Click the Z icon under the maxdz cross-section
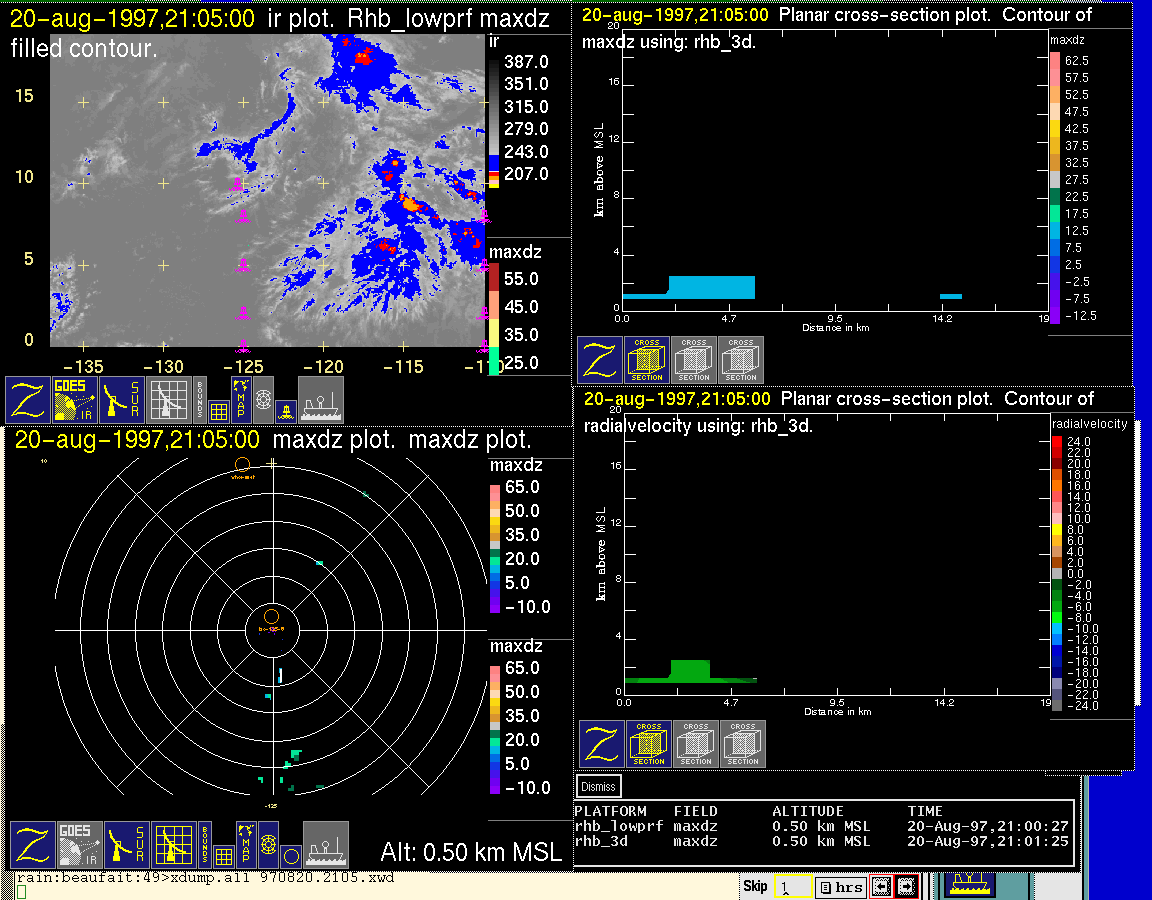 tap(600, 360)
